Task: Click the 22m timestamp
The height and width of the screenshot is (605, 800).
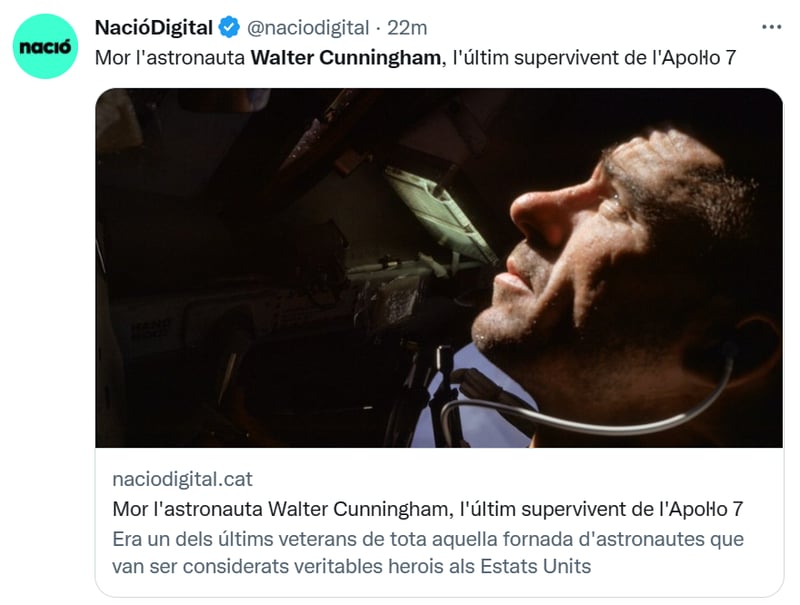Action: 407,28
